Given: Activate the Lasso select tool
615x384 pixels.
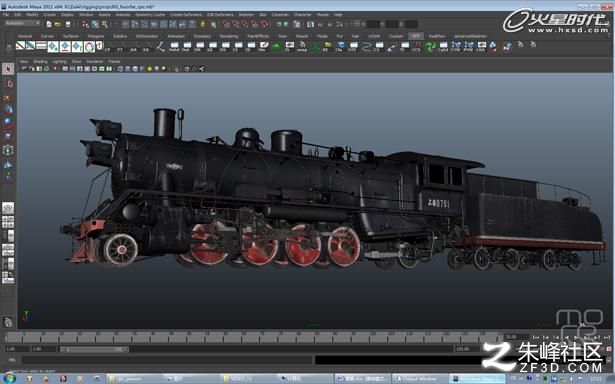Looking at the screenshot, I should tap(8, 83).
